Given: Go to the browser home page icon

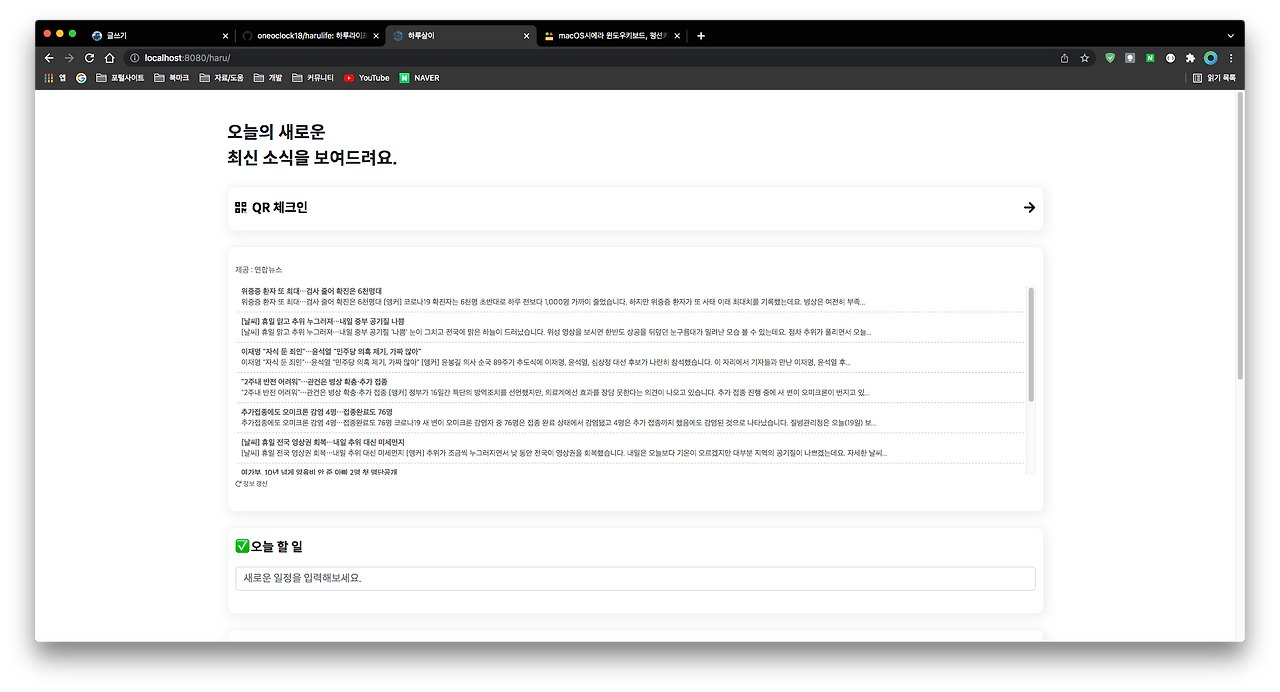Looking at the screenshot, I should coord(110,58).
